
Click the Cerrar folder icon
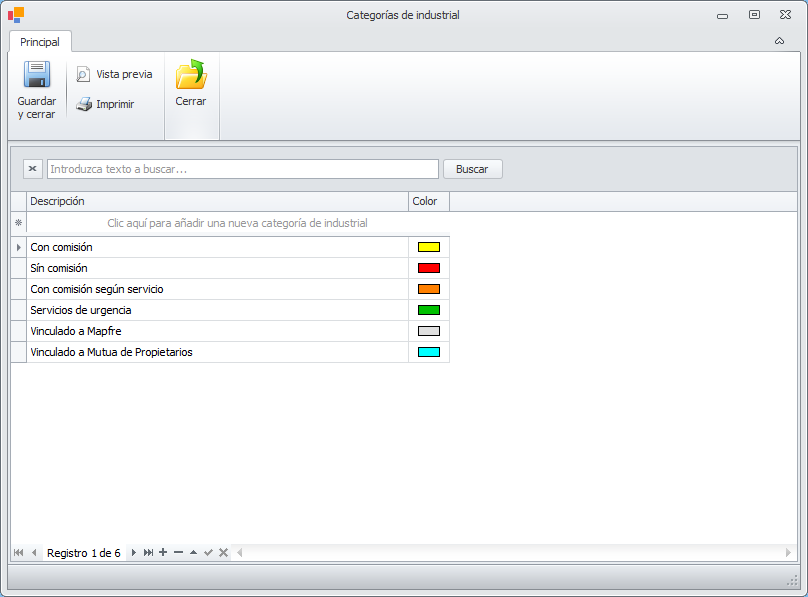click(191, 75)
